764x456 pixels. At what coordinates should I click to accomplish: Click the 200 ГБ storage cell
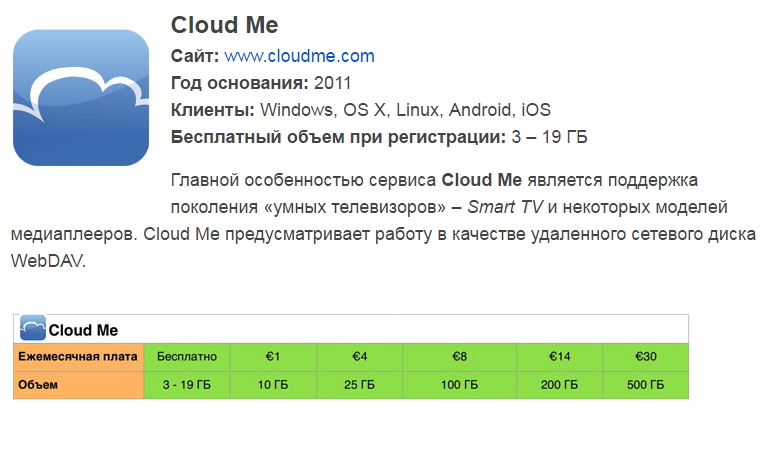(x=559, y=385)
